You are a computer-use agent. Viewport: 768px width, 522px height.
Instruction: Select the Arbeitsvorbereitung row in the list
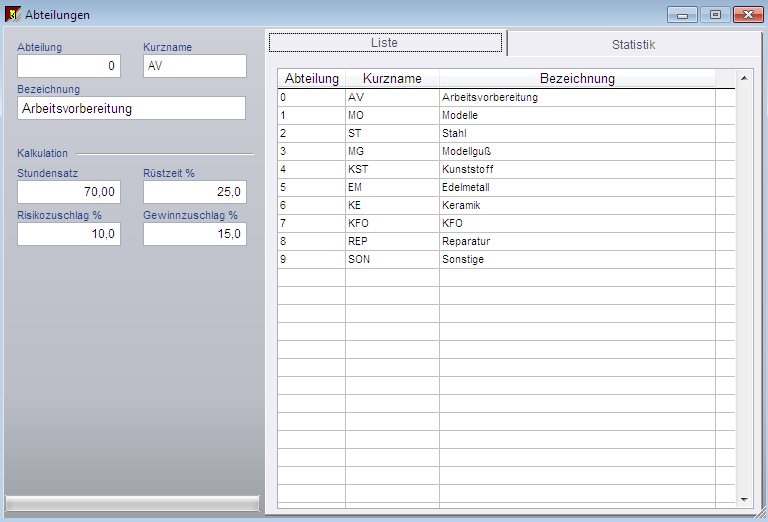click(x=506, y=97)
